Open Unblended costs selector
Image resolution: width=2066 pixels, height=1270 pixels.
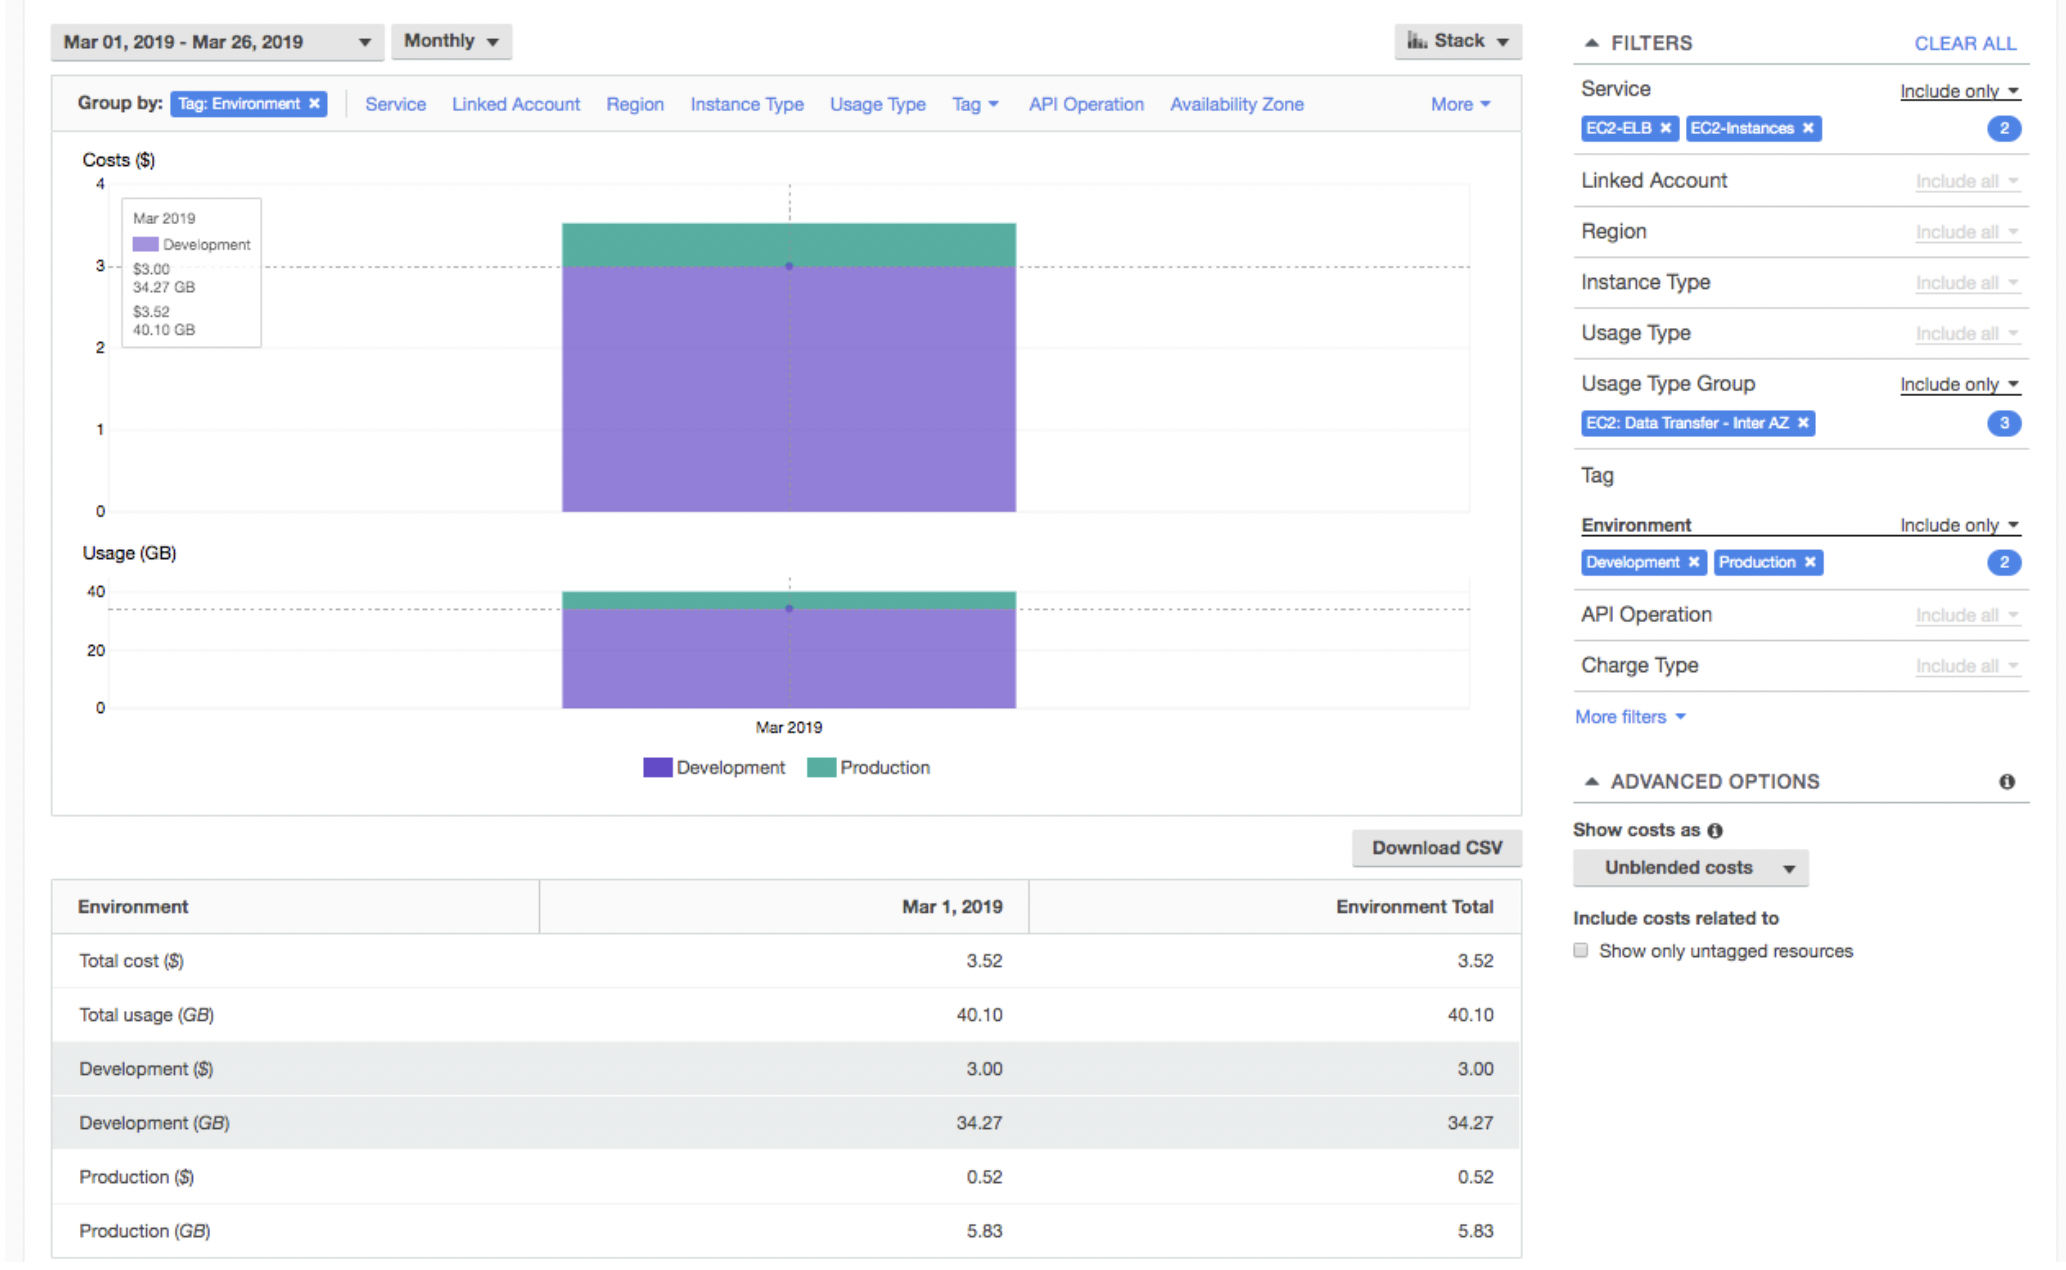tap(1690, 868)
